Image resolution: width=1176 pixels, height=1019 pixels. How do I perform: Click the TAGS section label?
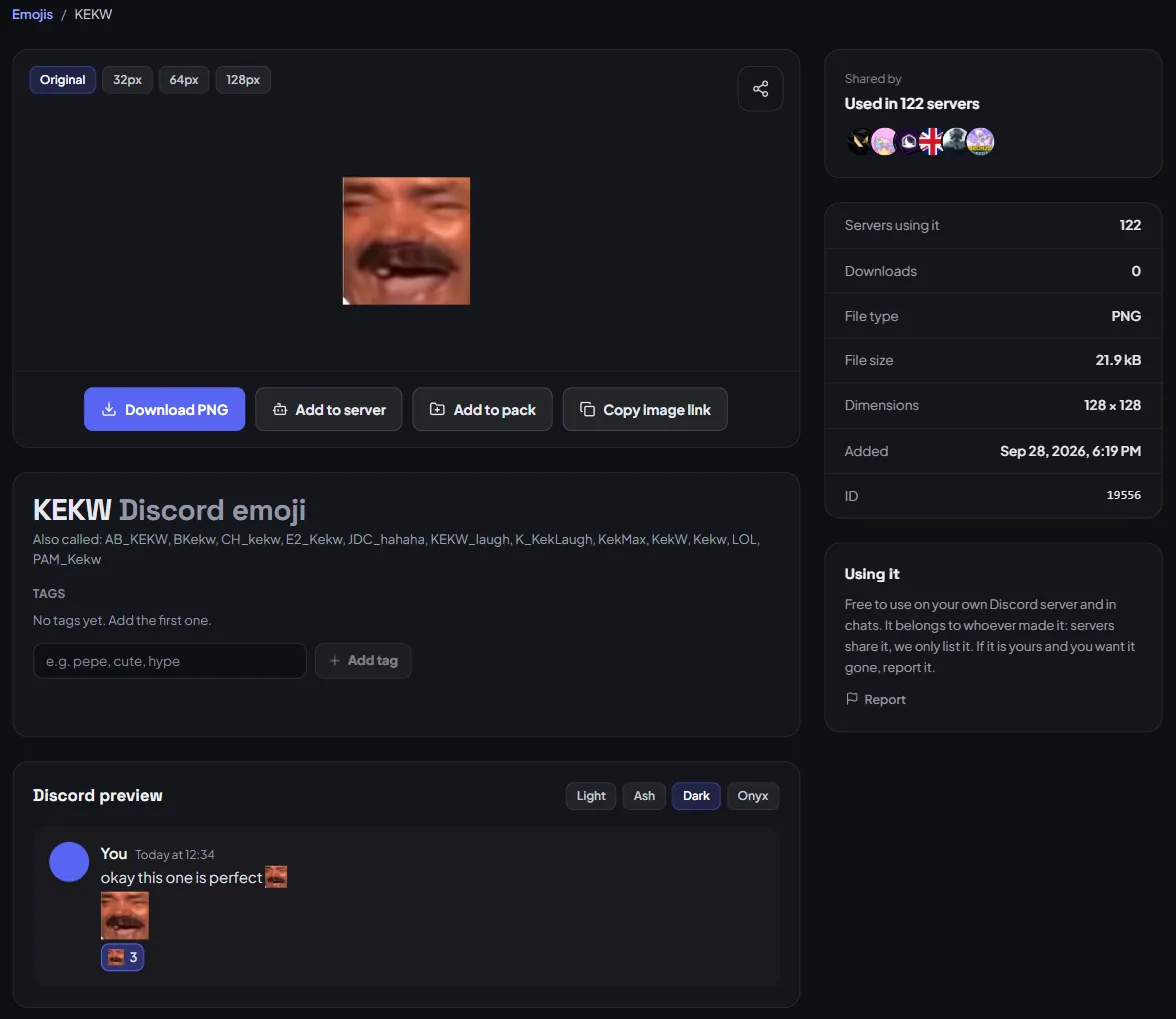click(49, 593)
